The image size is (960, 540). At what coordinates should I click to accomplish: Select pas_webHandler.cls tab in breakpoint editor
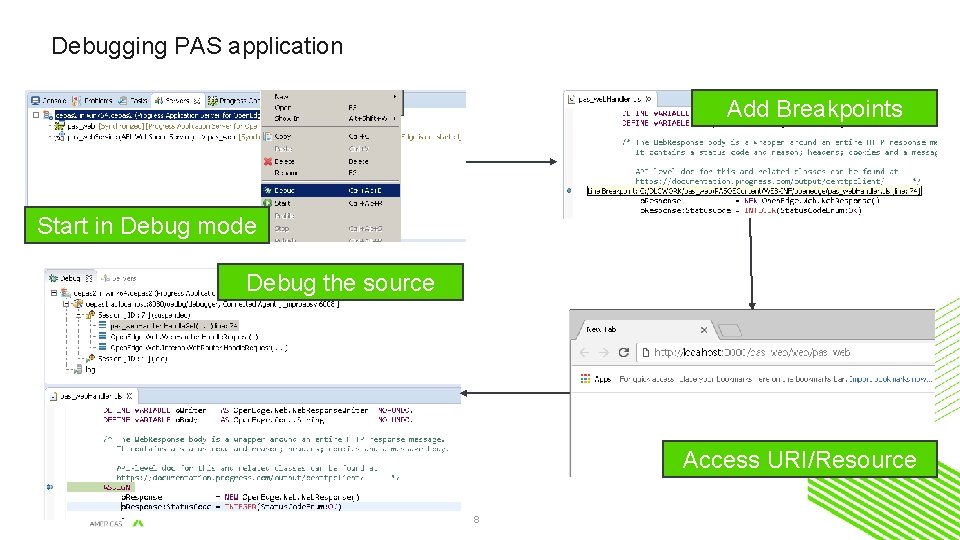coord(609,99)
